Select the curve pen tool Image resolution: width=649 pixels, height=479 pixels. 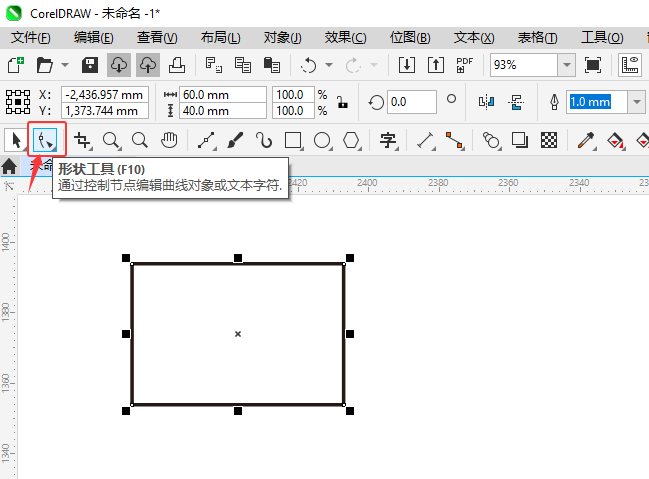coord(264,140)
